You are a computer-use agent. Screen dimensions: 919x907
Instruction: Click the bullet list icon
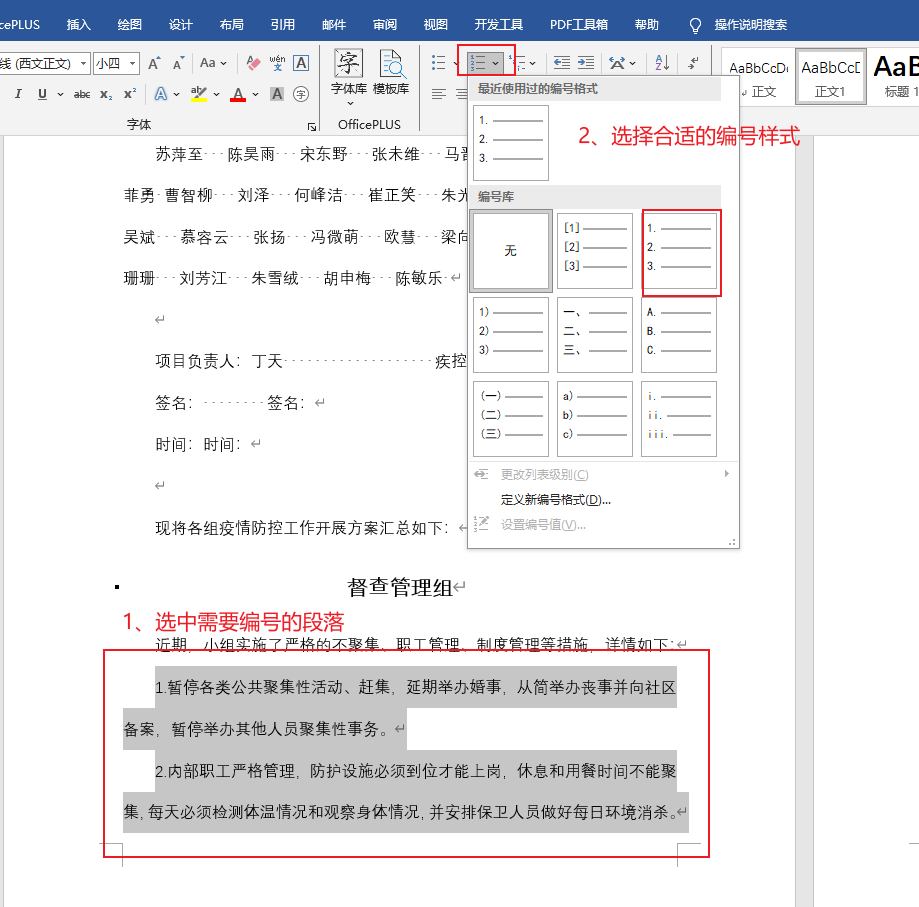click(x=438, y=63)
